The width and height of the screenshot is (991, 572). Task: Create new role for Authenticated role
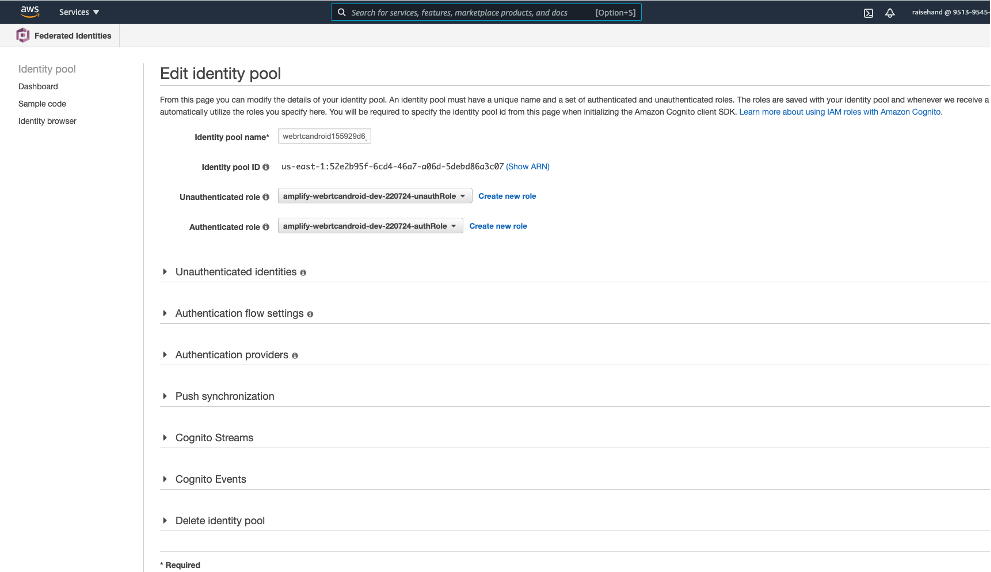[498, 226]
